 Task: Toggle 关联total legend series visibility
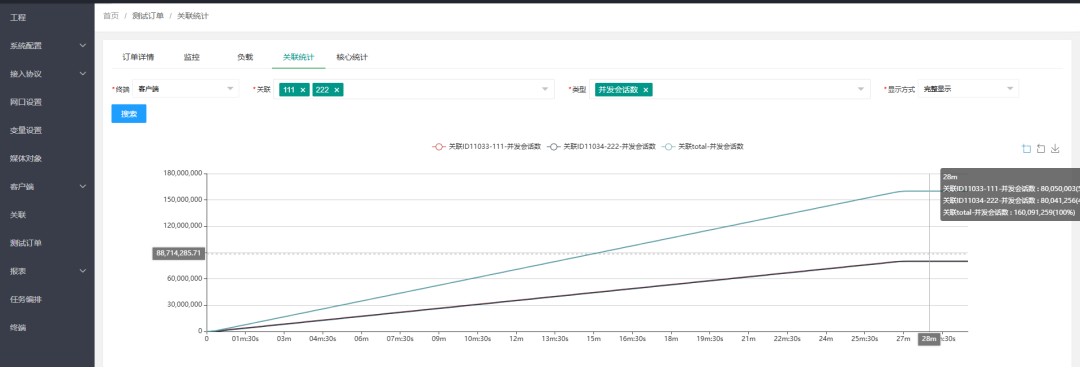tap(703, 147)
